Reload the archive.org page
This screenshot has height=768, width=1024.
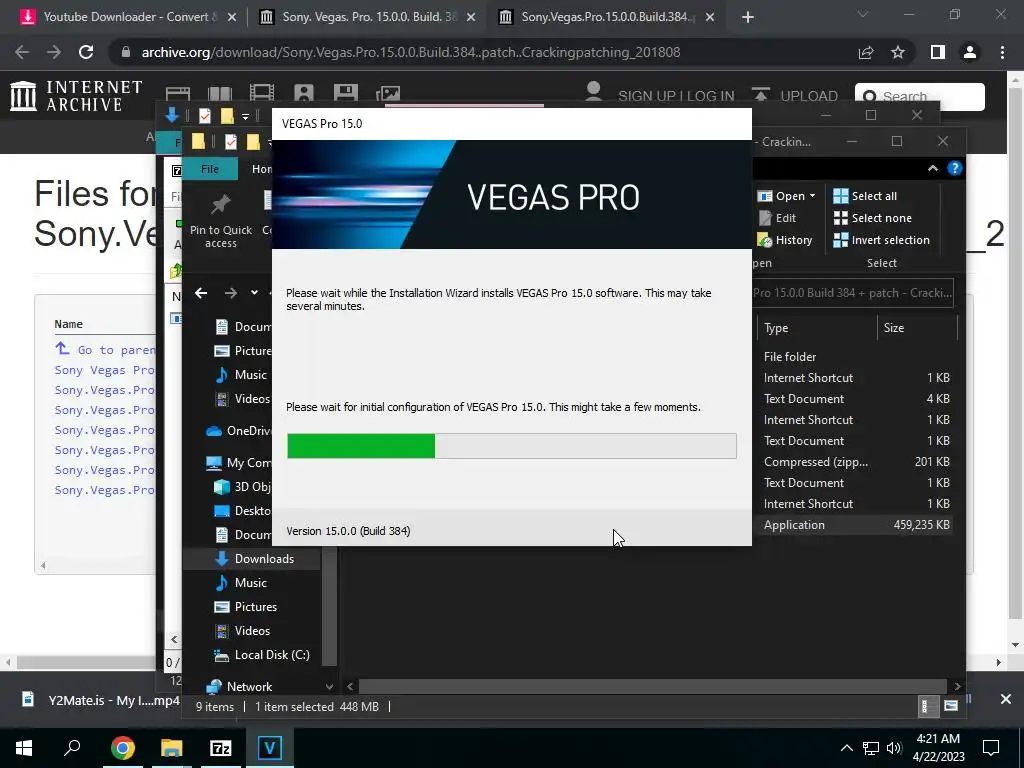86,52
